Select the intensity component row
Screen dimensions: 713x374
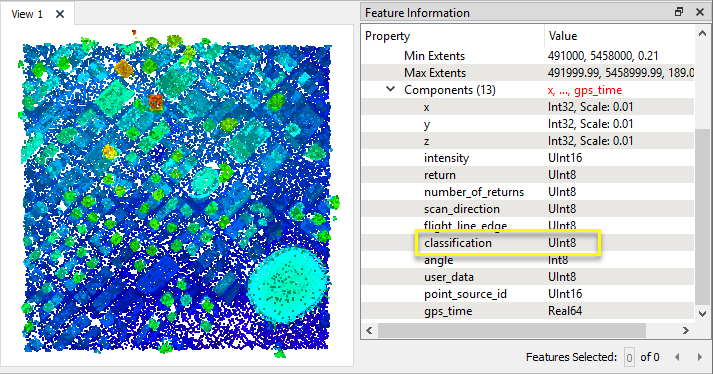pos(528,158)
